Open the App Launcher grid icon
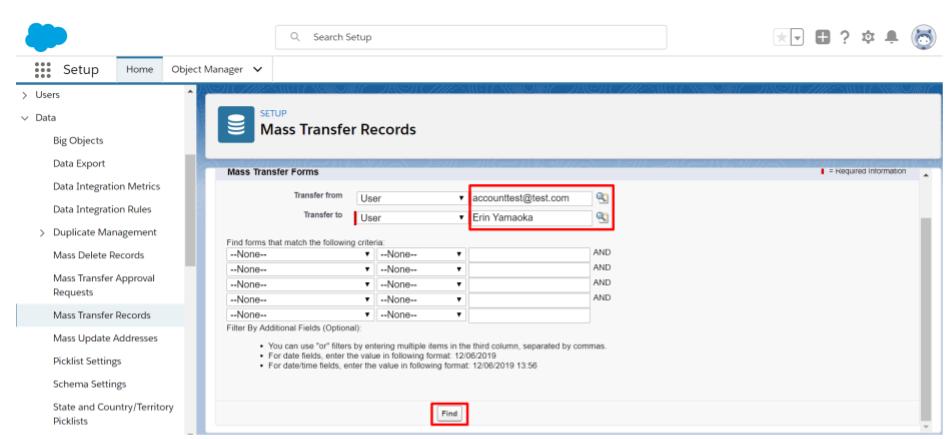The image size is (947, 439). click(x=43, y=69)
